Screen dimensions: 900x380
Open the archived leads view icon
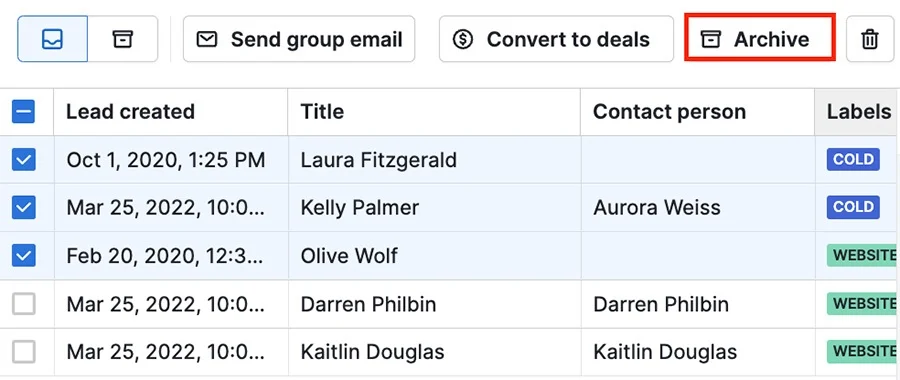click(x=122, y=39)
